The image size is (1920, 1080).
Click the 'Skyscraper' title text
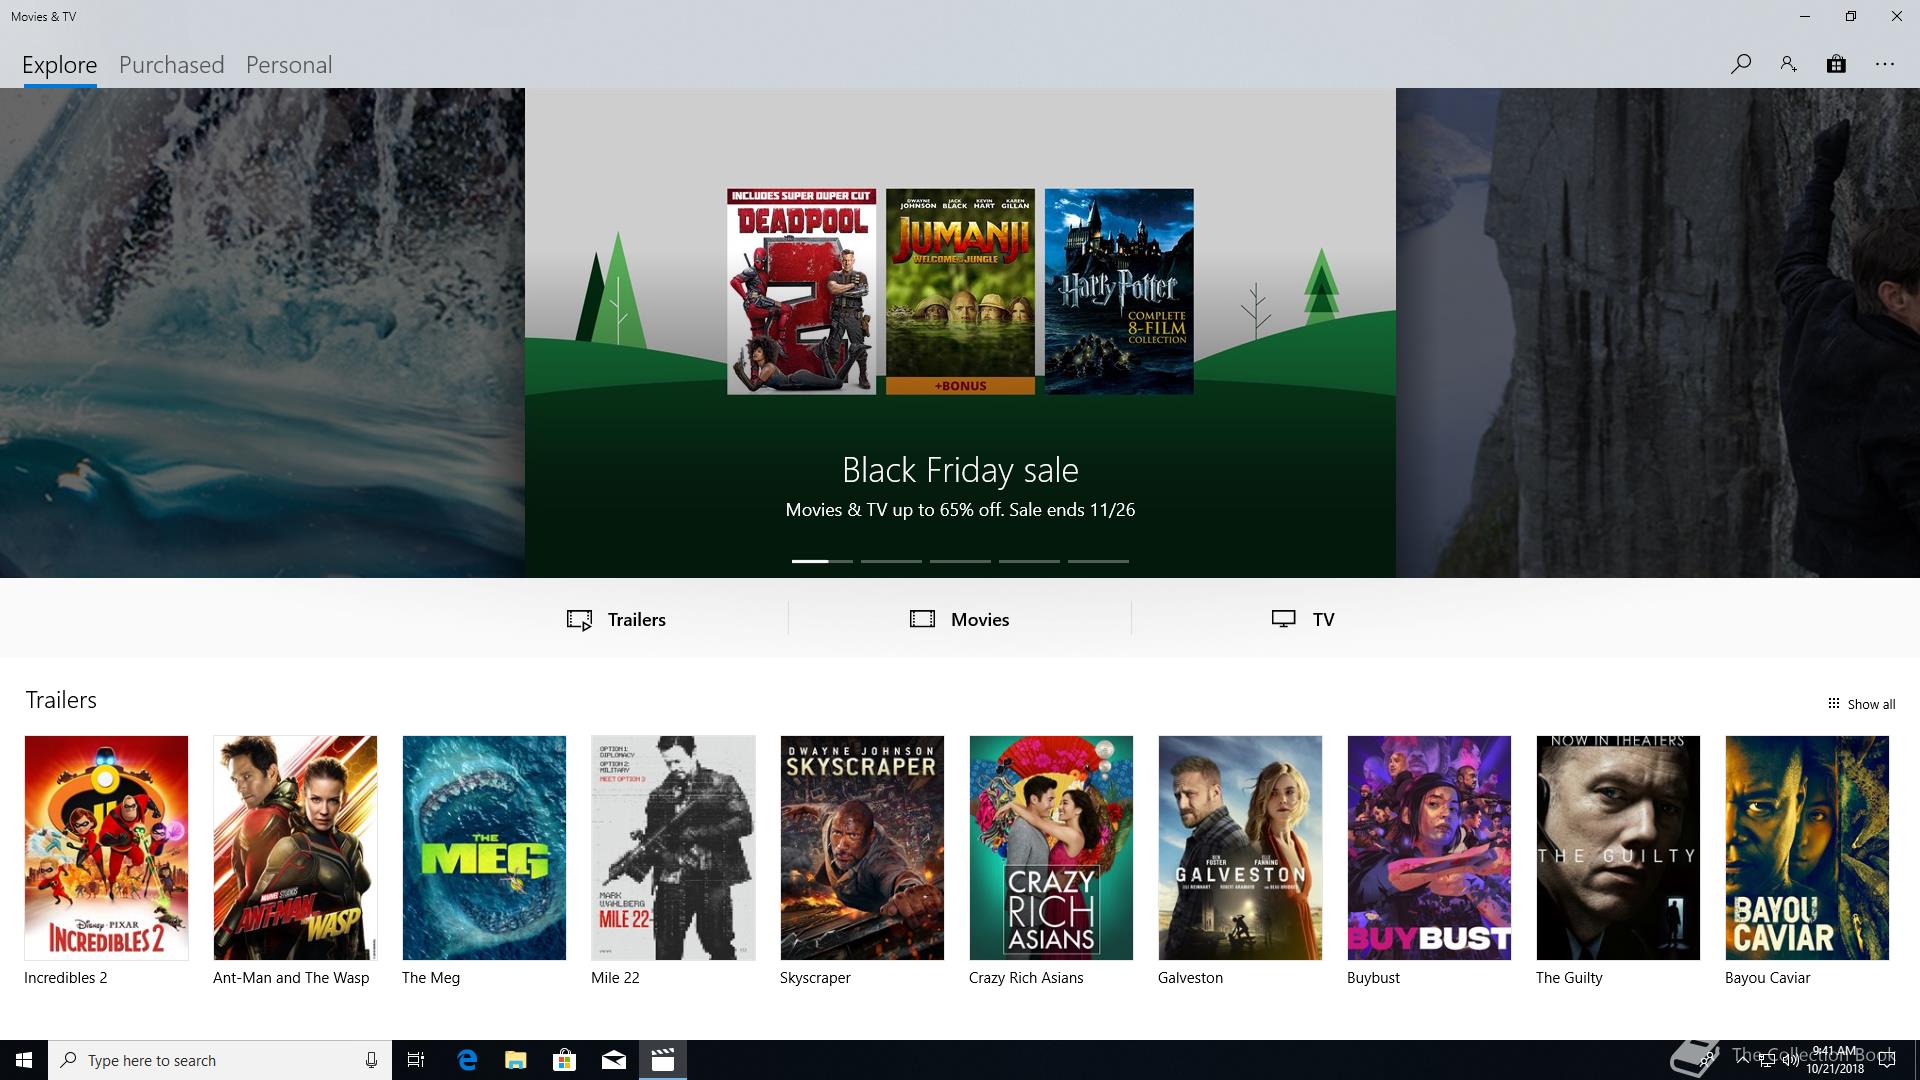[815, 978]
